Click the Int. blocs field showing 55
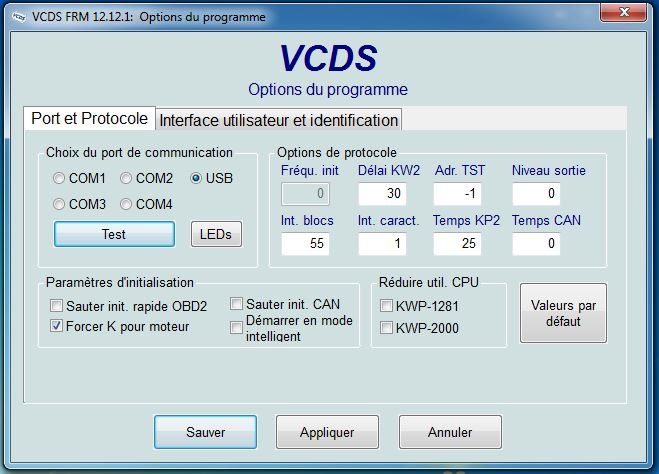The image size is (659, 474). click(305, 244)
